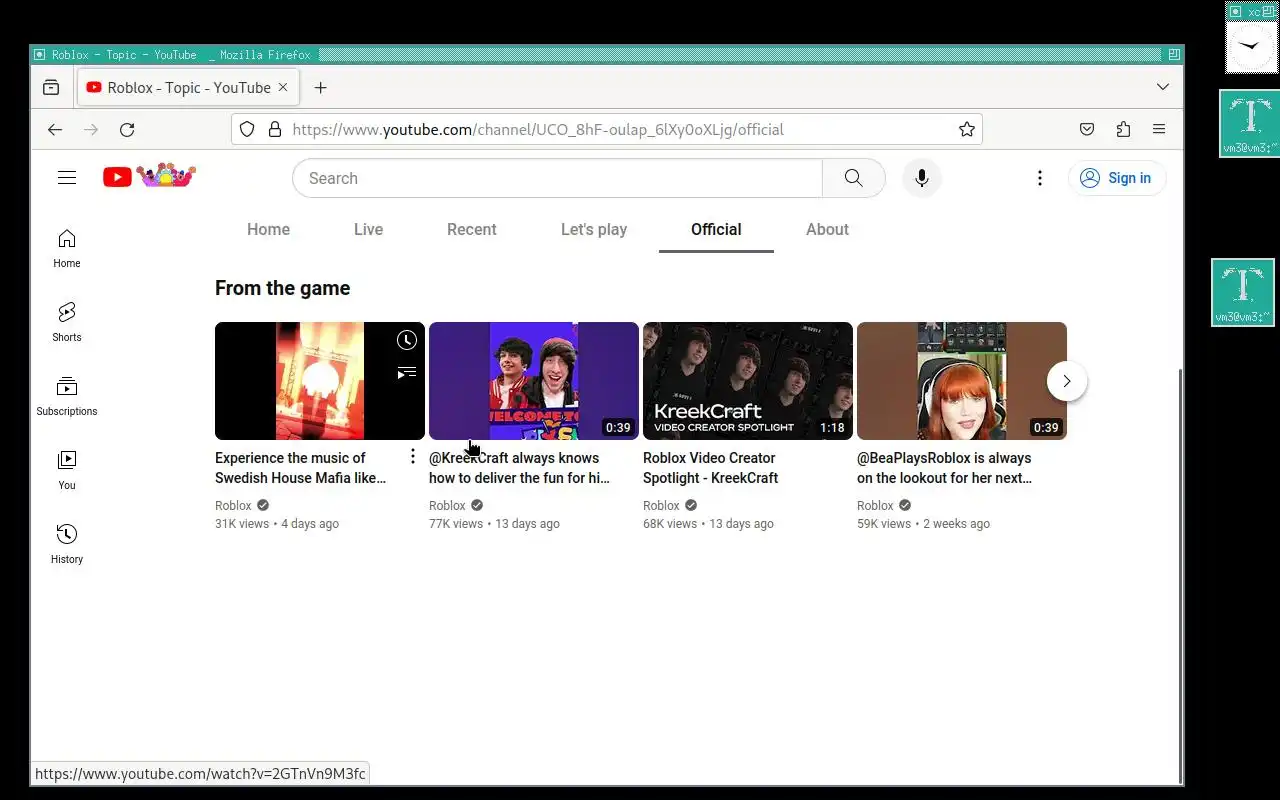Open Roblox channel under BeaPlaysRoblox video
Viewport: 1280px width, 800px height.
(875, 506)
